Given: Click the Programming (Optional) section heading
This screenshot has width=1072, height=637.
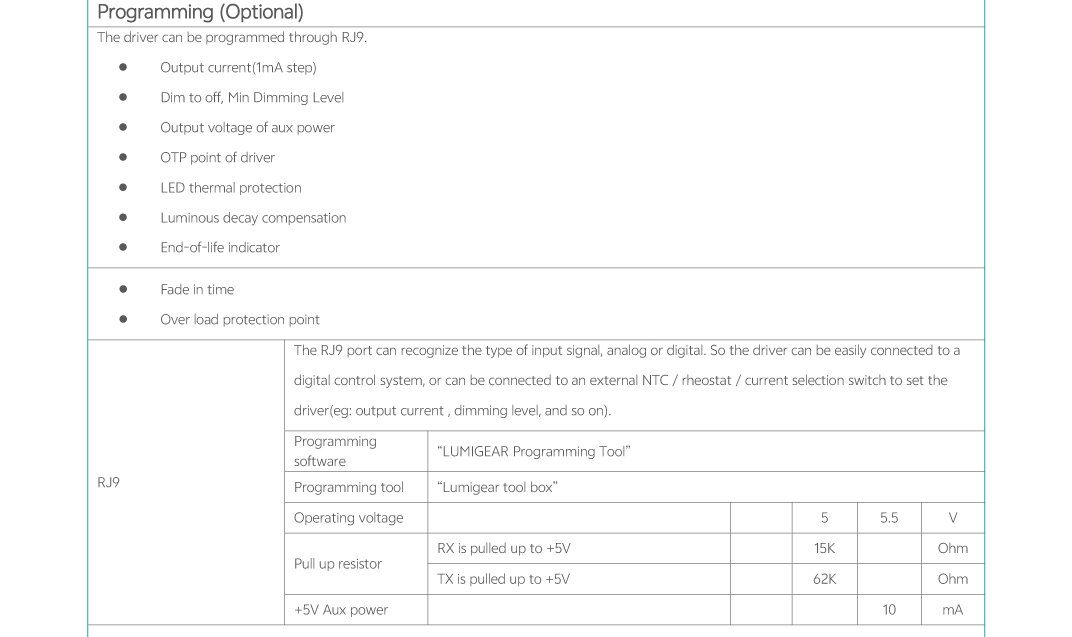Looking at the screenshot, I should point(200,13).
